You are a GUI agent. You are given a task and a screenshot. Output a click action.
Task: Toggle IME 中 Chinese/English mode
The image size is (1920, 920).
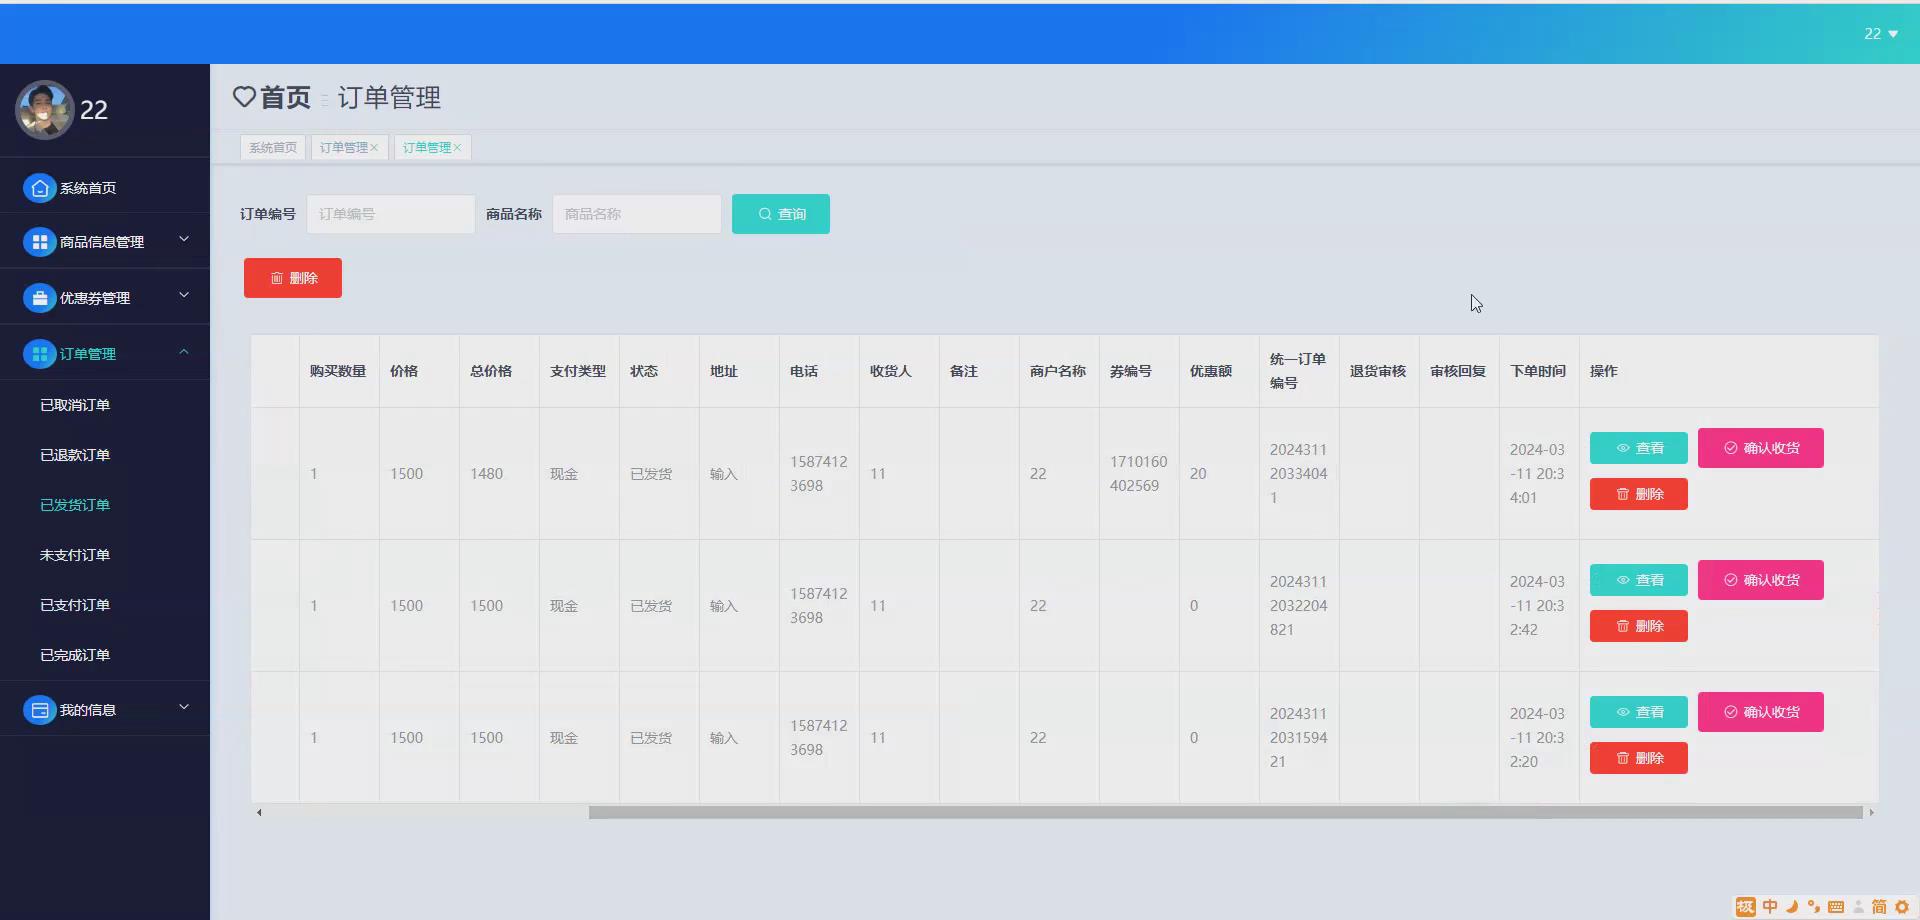click(x=1770, y=907)
